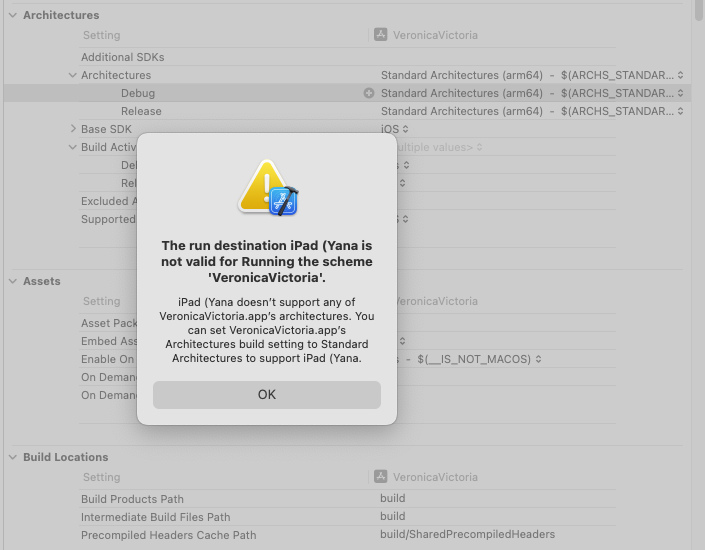Screen dimensions: 705x550
Task: Click the vertical scrollbar thumb
Action: (699, 10)
